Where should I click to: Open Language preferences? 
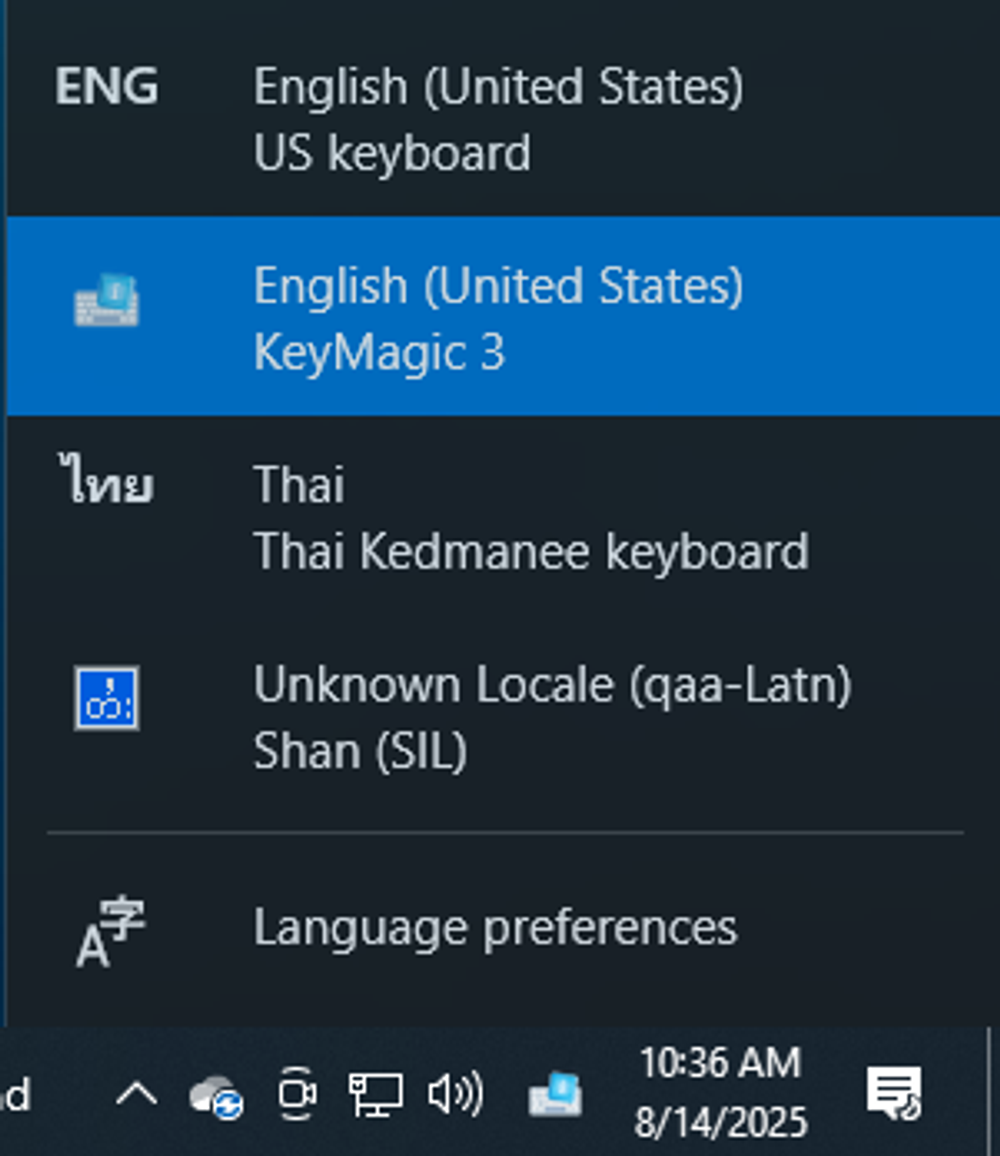pos(503,927)
